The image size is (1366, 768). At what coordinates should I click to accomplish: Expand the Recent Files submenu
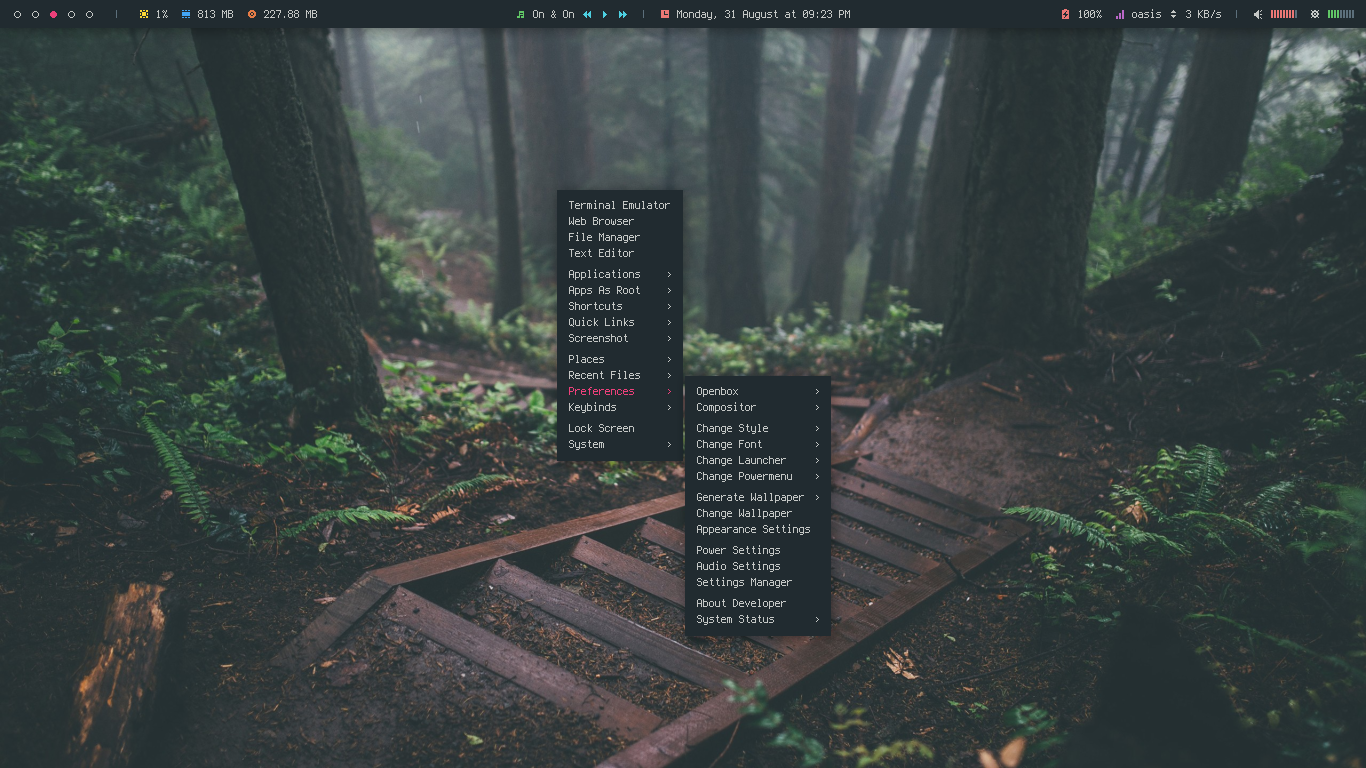pos(620,375)
